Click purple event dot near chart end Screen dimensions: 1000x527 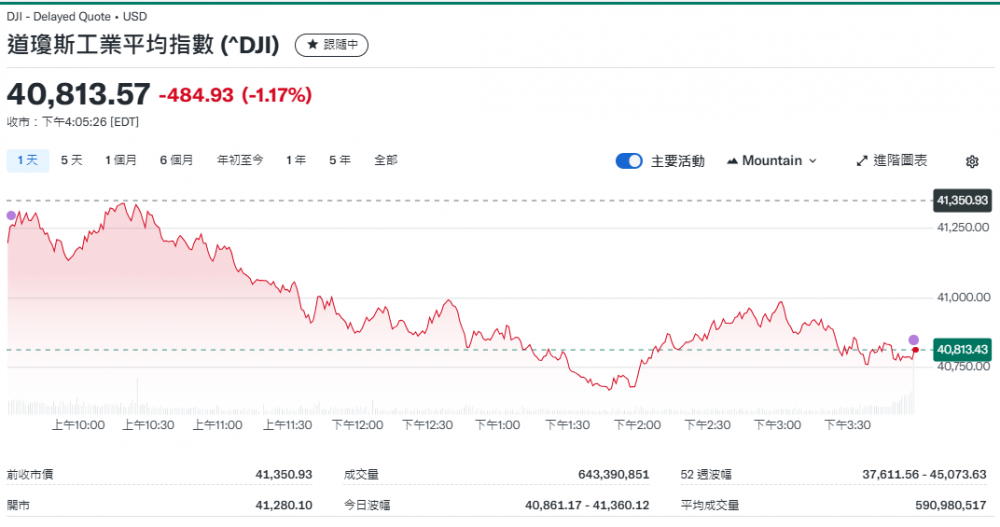[x=913, y=340]
